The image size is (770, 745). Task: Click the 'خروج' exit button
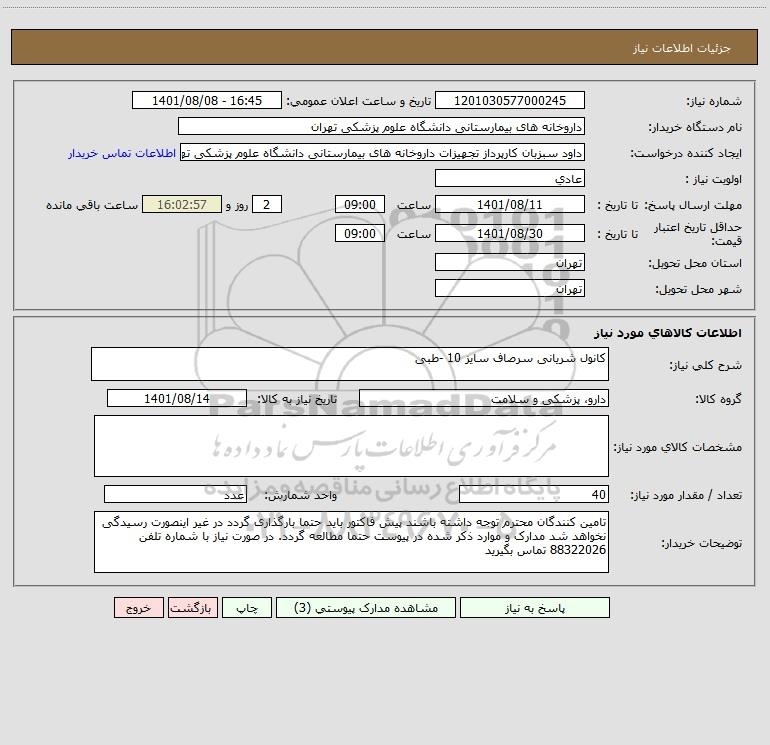click(x=138, y=608)
